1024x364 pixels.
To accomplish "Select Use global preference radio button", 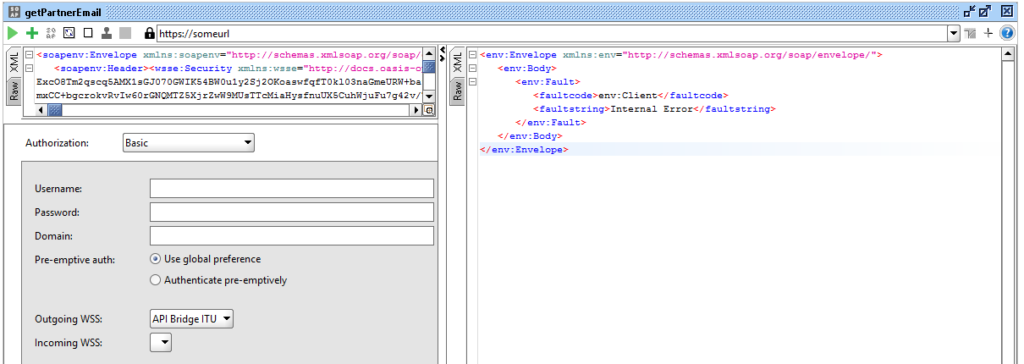I will tap(155, 259).
